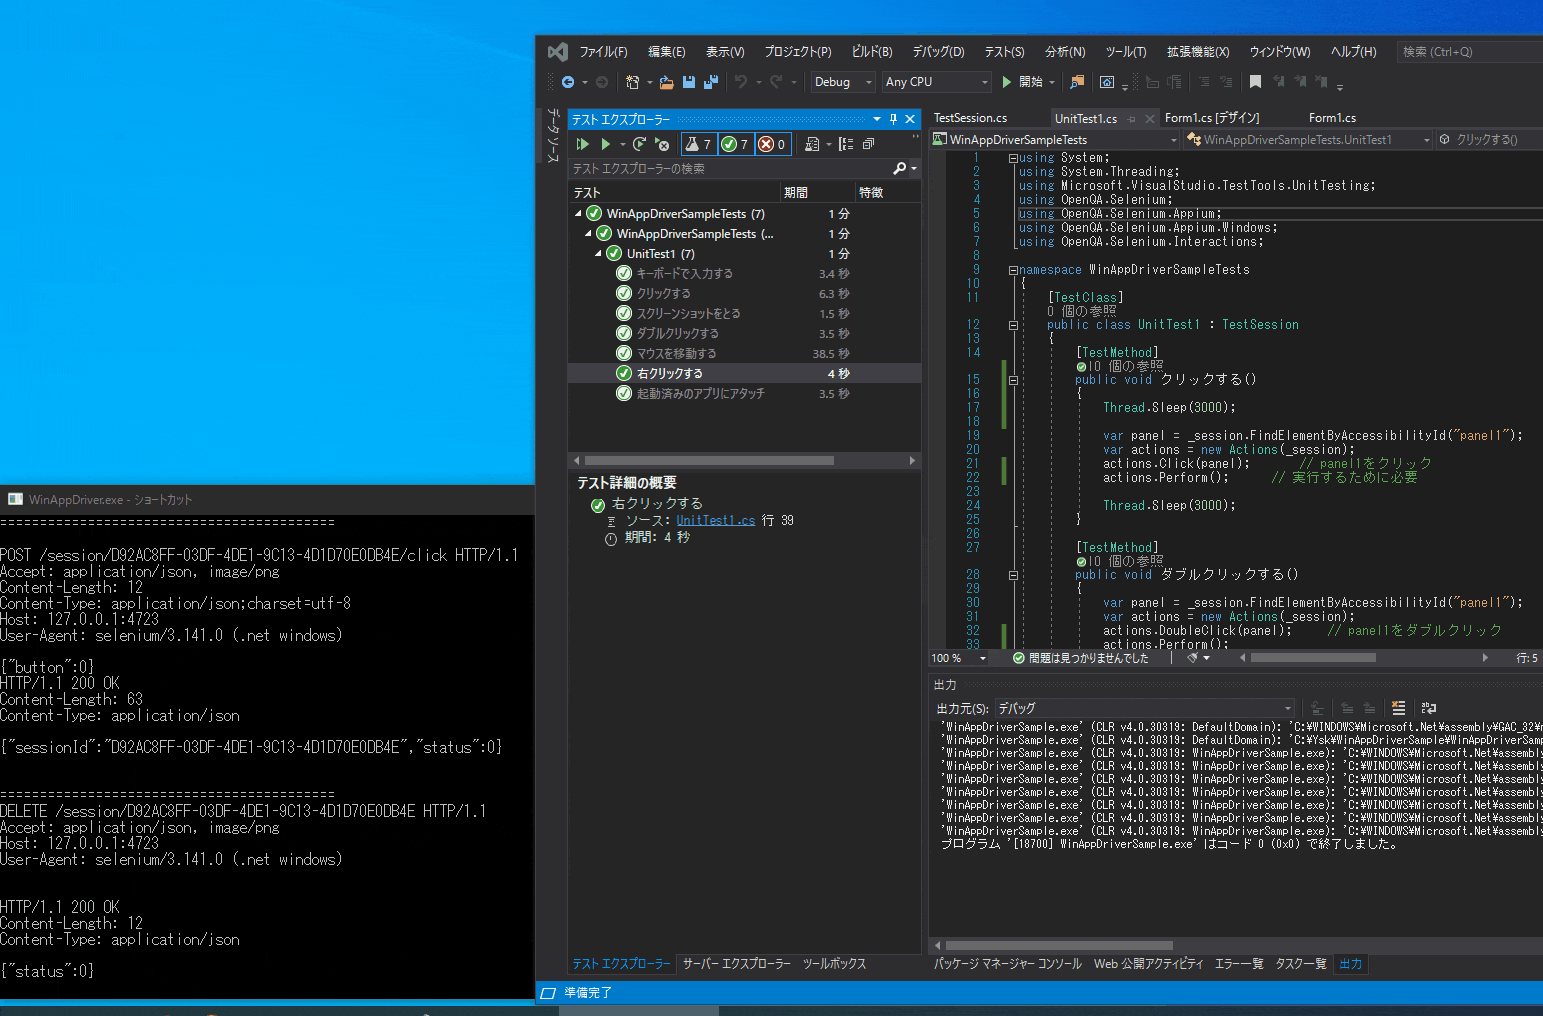This screenshot has height=1016, width=1543.
Task: Open UnitTest1.cs via the source link
Action: [x=715, y=520]
